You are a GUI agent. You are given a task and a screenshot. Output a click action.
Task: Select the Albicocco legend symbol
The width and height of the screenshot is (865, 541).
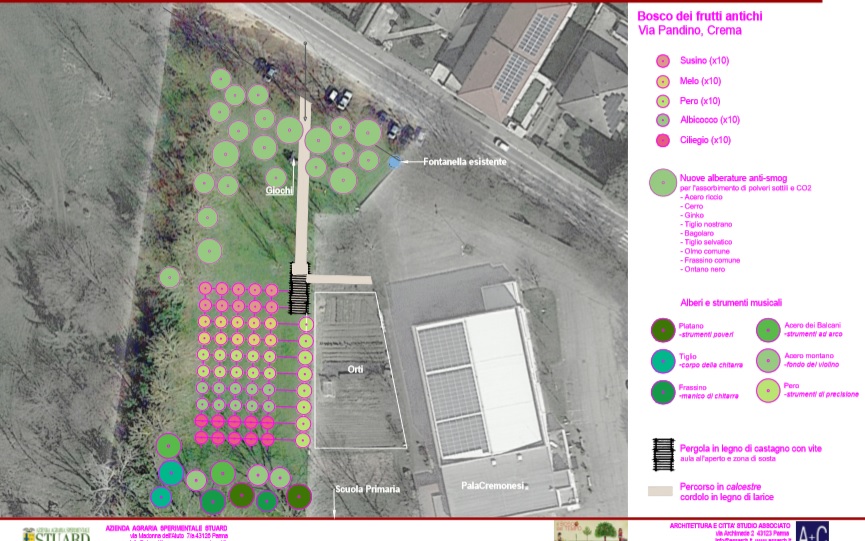662,120
